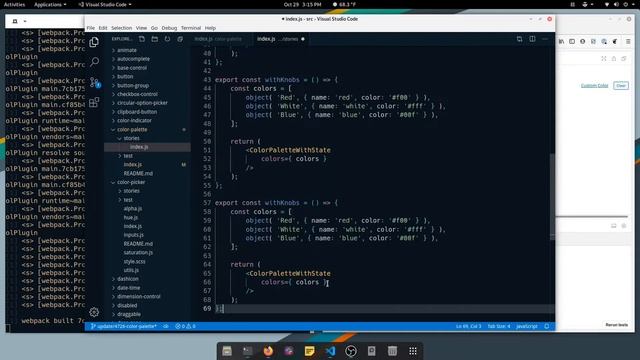
Task: Click the git branch name in status bar
Action: (124, 326)
